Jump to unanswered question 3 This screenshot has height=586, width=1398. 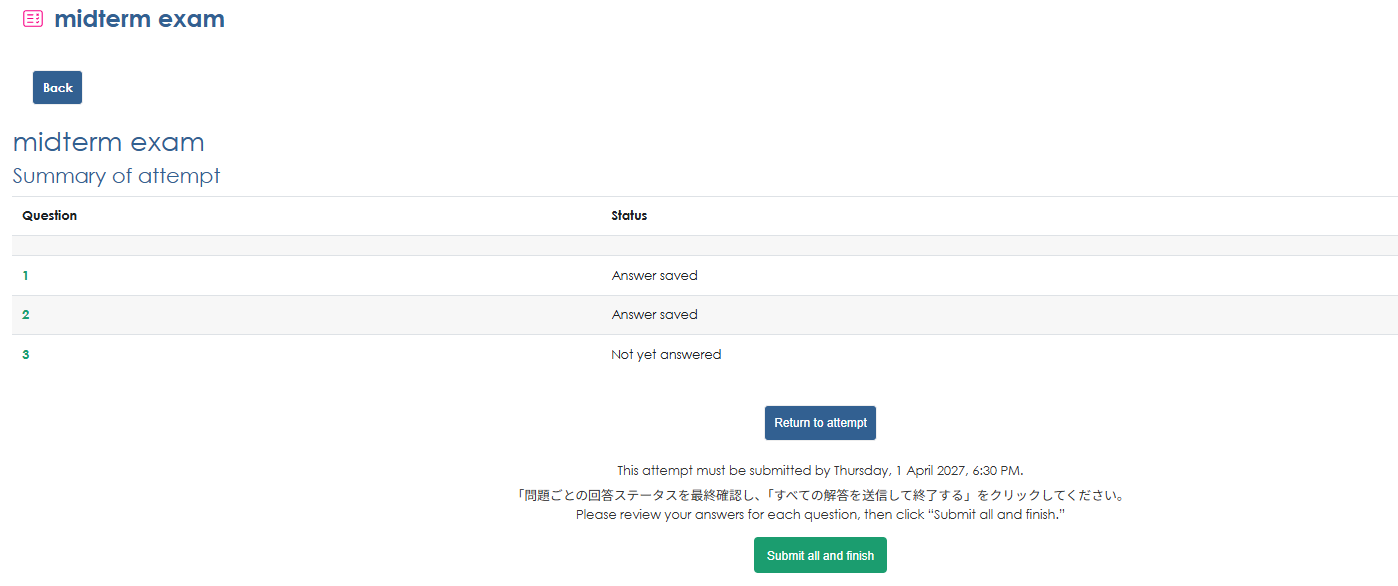tap(26, 355)
